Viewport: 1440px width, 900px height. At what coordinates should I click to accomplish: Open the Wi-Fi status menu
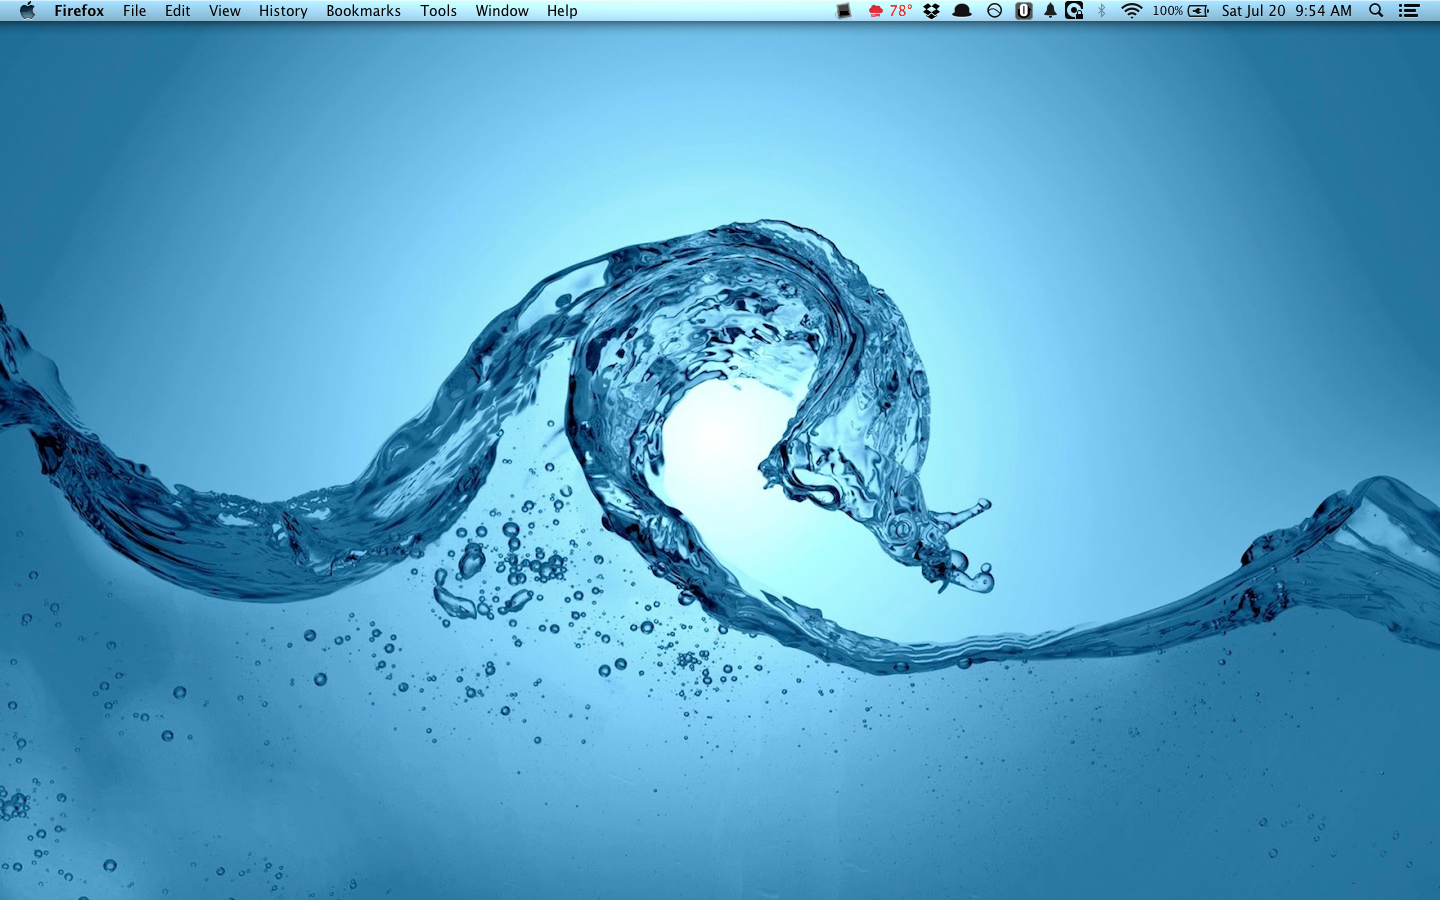tap(1131, 11)
